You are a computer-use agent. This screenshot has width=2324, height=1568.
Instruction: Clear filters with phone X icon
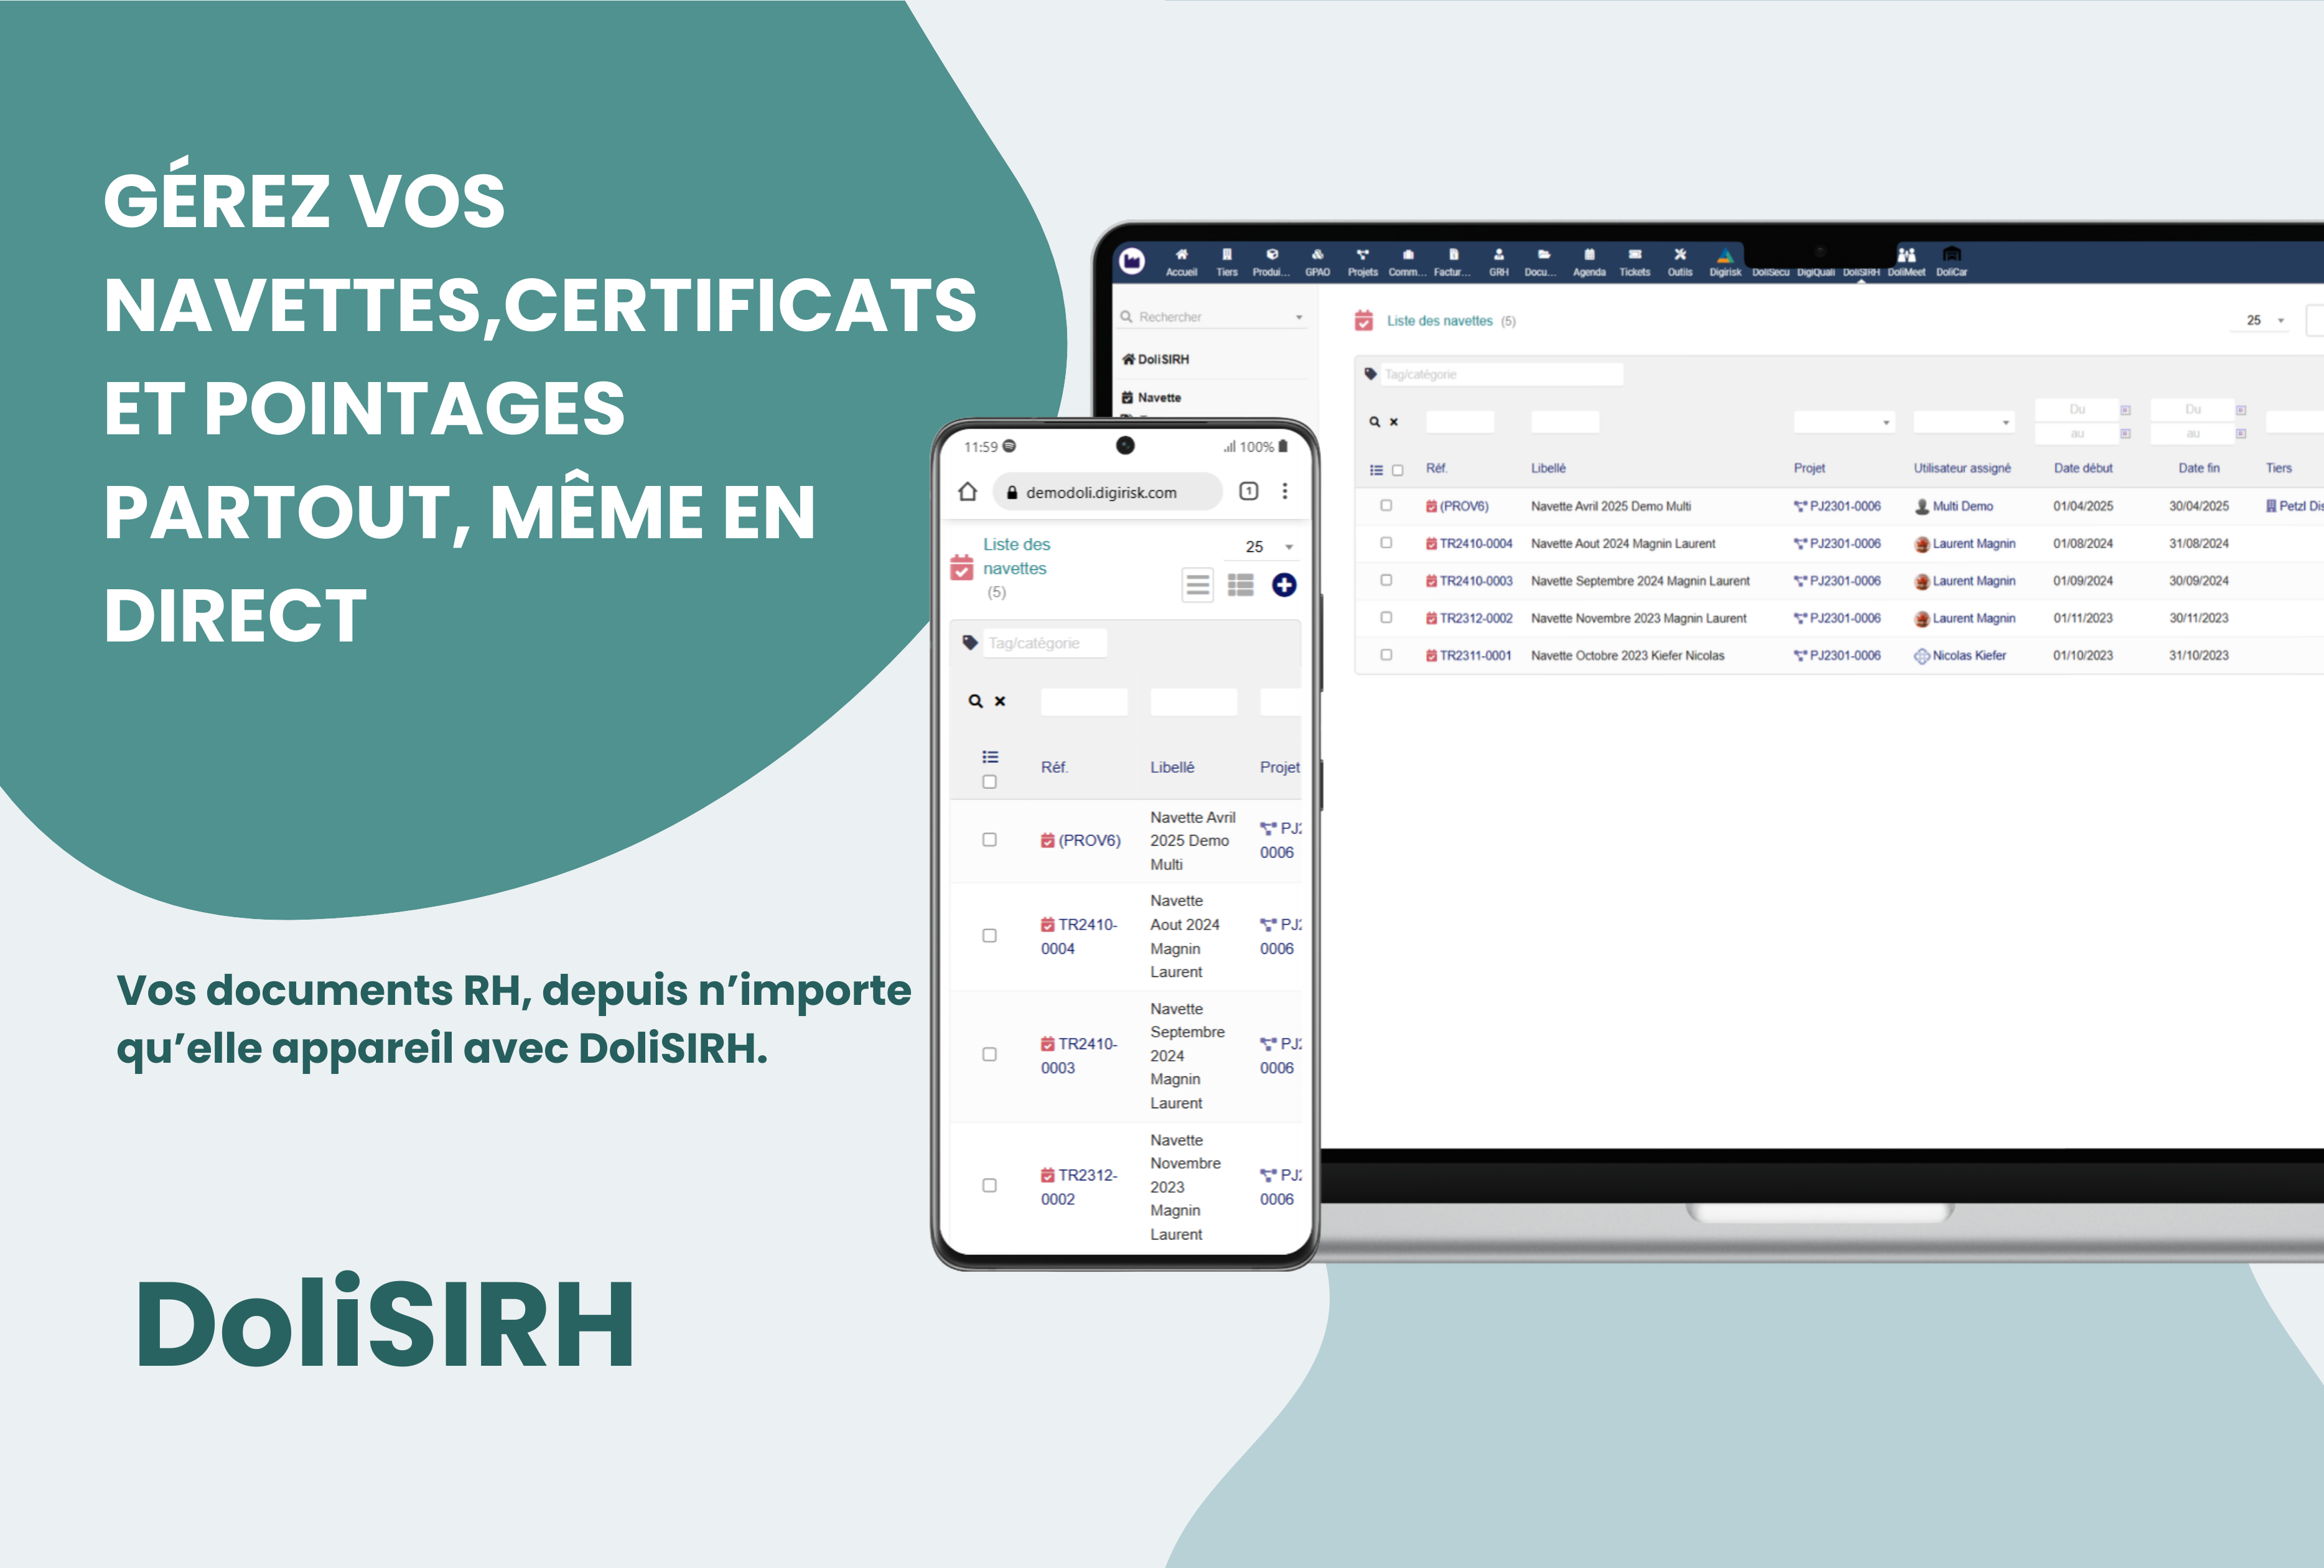(x=1000, y=701)
